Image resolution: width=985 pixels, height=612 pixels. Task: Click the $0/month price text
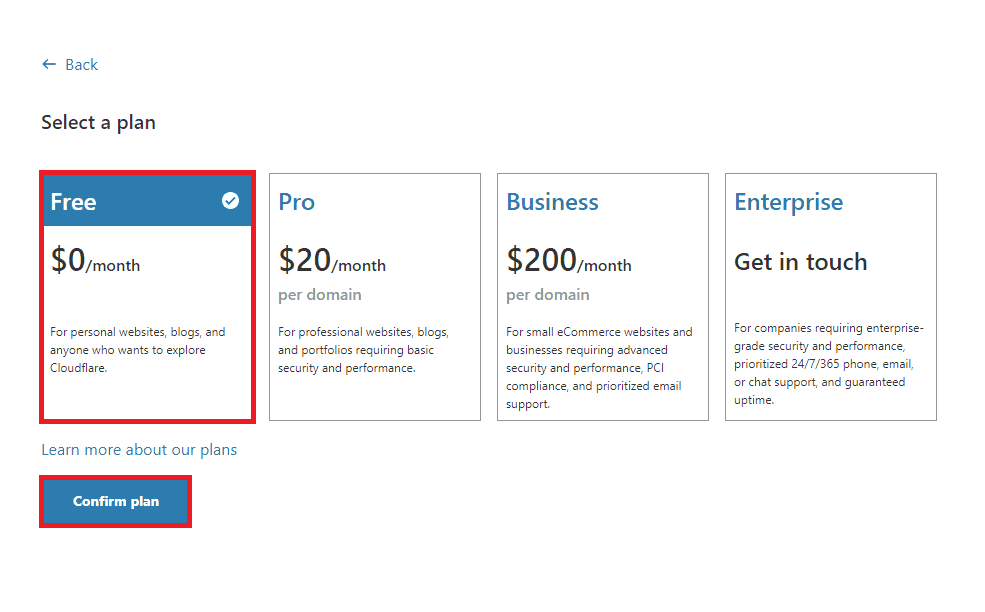(x=95, y=260)
